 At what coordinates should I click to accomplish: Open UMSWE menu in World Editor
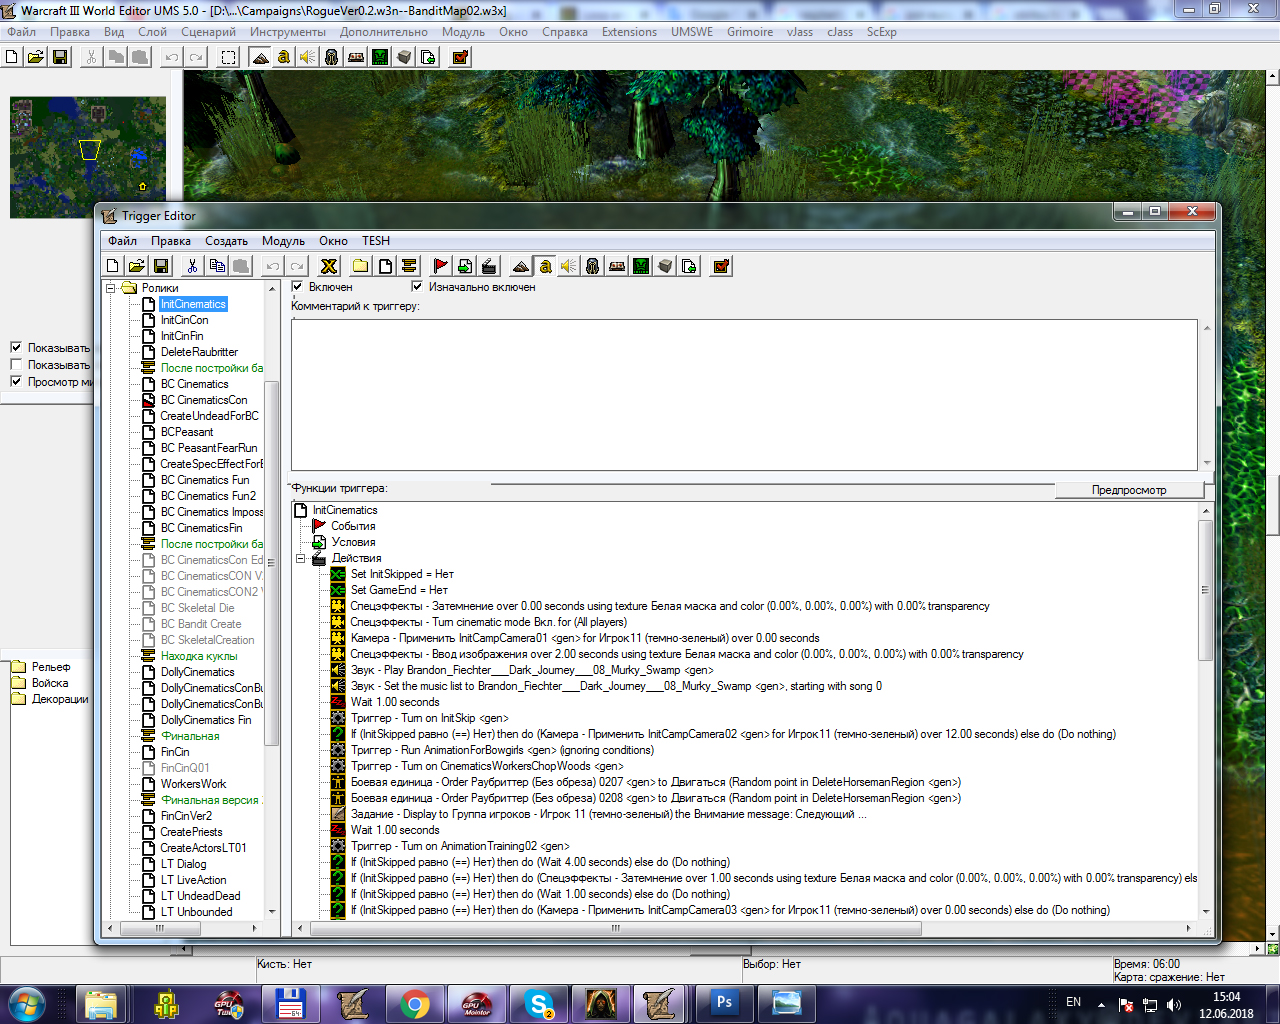point(692,32)
